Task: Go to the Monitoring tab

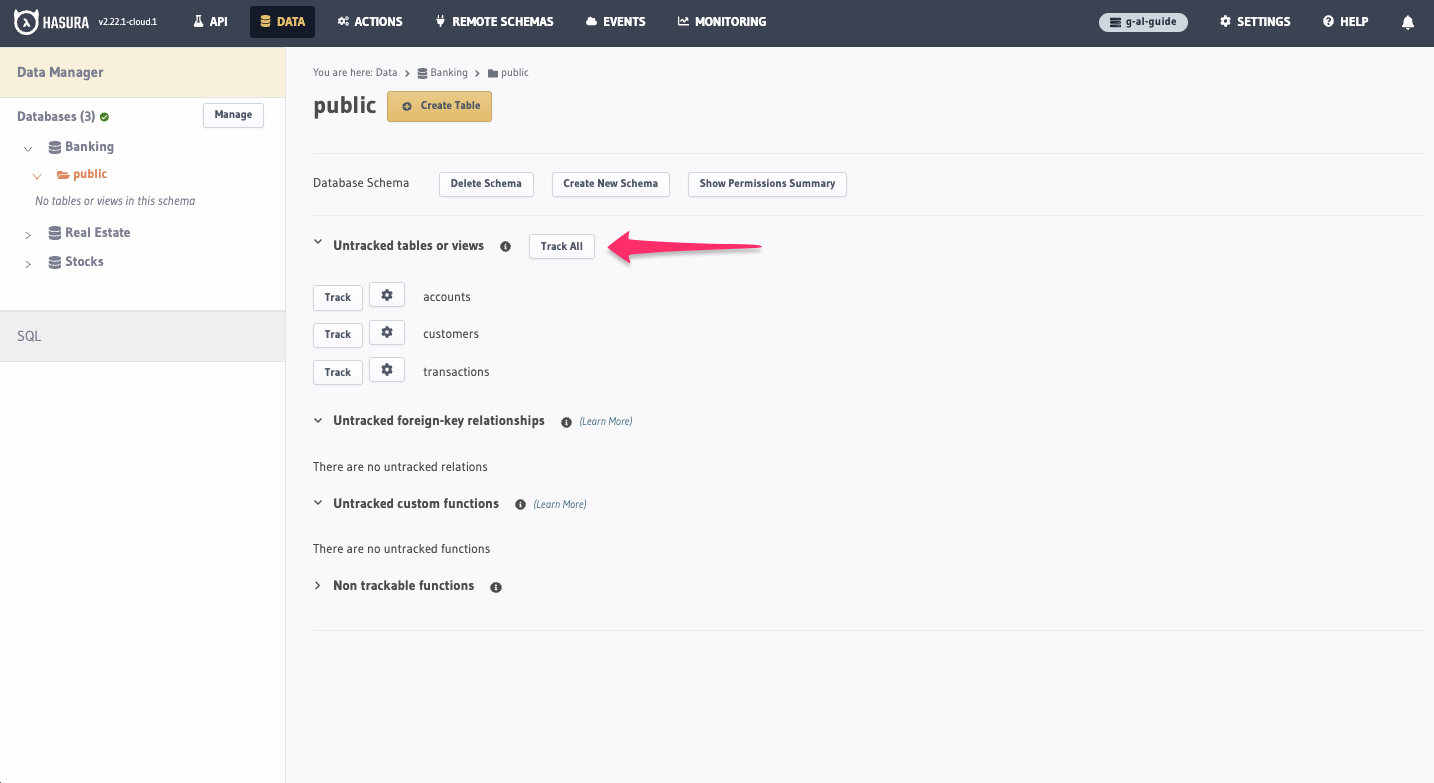Action: (x=721, y=21)
